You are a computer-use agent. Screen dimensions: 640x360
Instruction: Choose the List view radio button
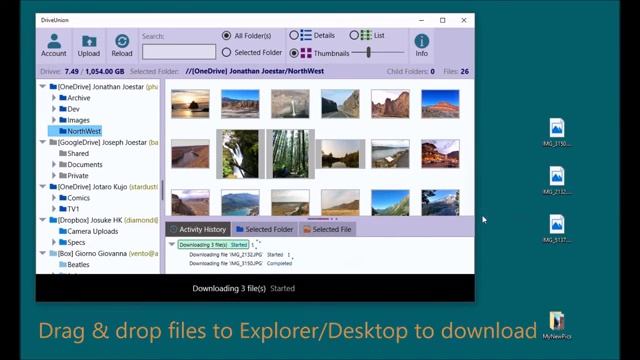(x=354, y=35)
